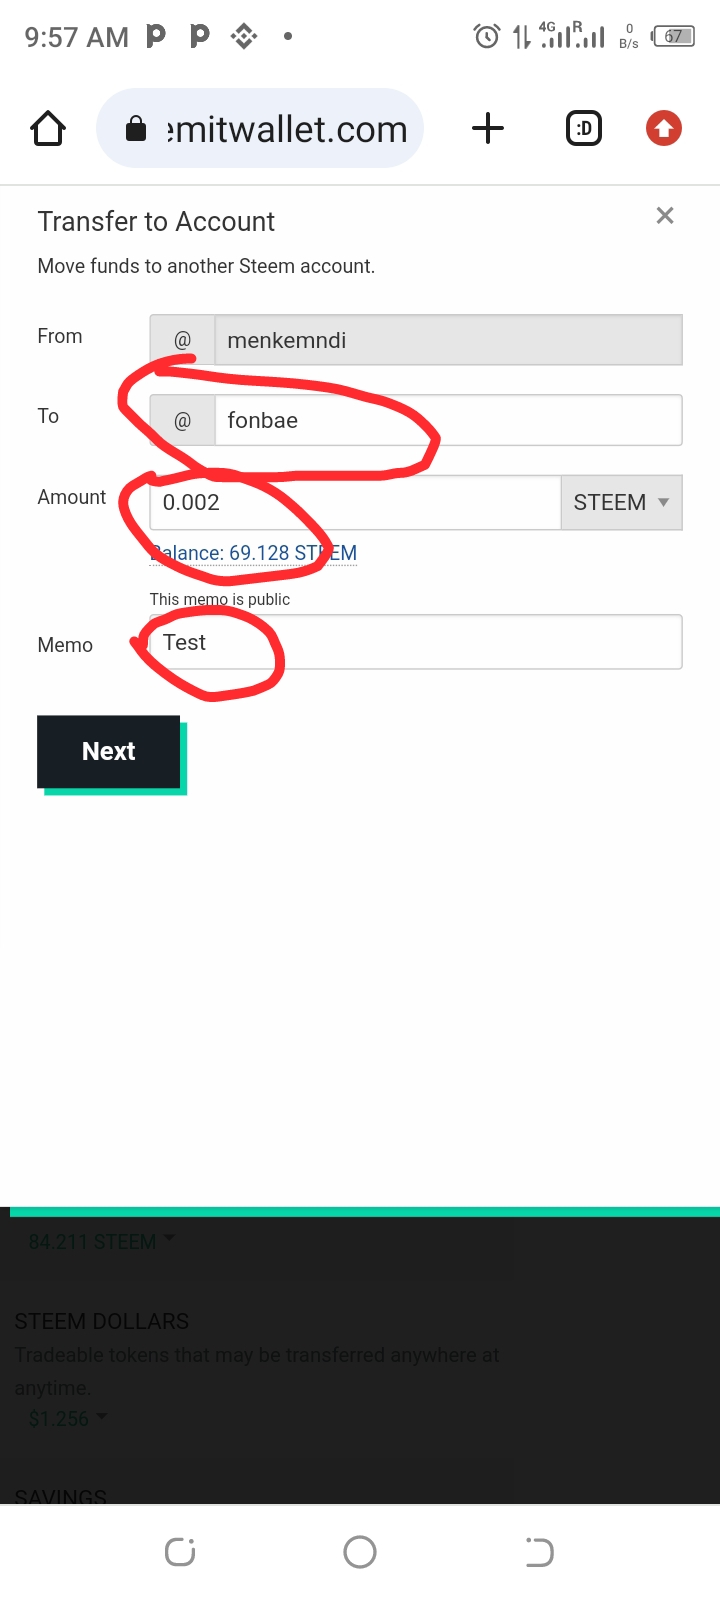This screenshot has width=720, height=1600.
Task: Tap the Android back navigation icon
Action: 539,1552
